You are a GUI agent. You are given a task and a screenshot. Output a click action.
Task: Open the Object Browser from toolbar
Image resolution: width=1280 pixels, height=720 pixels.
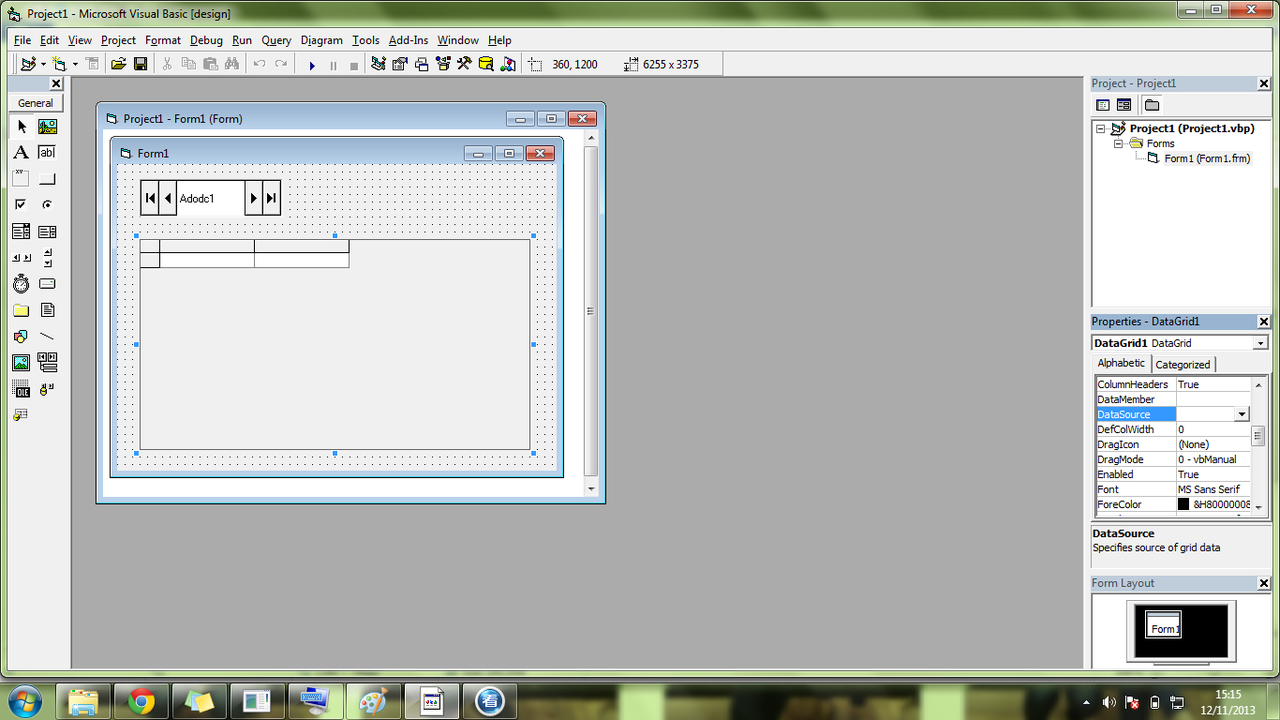443,64
